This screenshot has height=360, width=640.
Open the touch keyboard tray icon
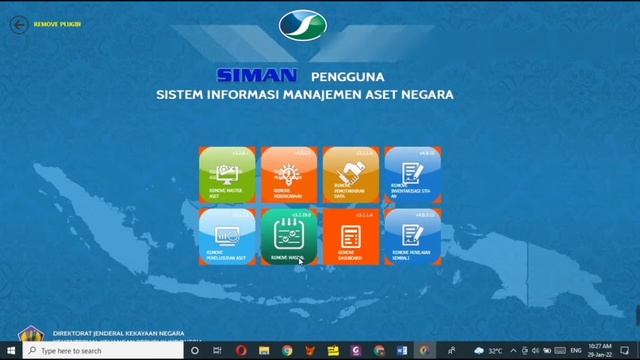tap(560, 351)
